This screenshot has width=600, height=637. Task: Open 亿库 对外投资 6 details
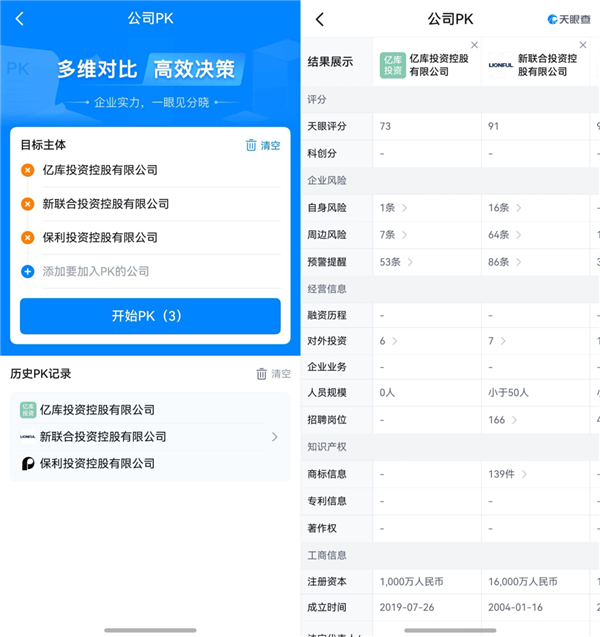tap(388, 341)
